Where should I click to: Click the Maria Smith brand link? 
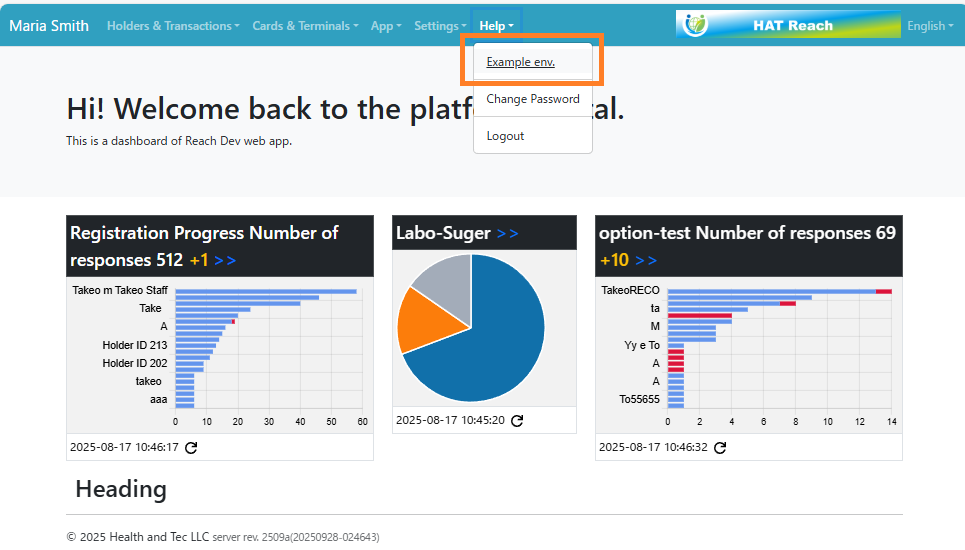[x=49, y=26]
